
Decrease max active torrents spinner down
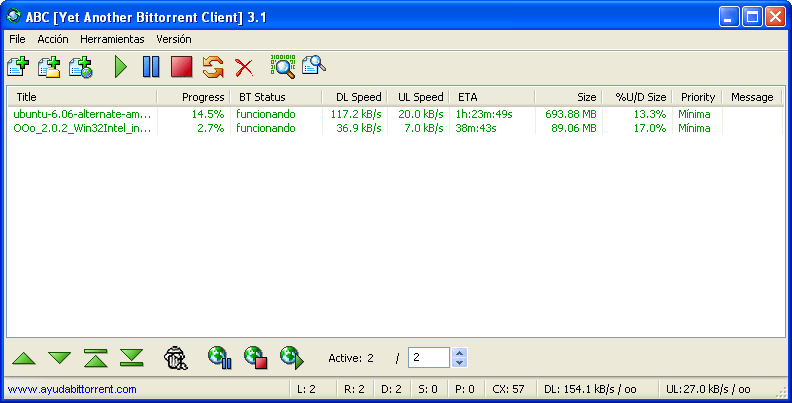(460, 363)
